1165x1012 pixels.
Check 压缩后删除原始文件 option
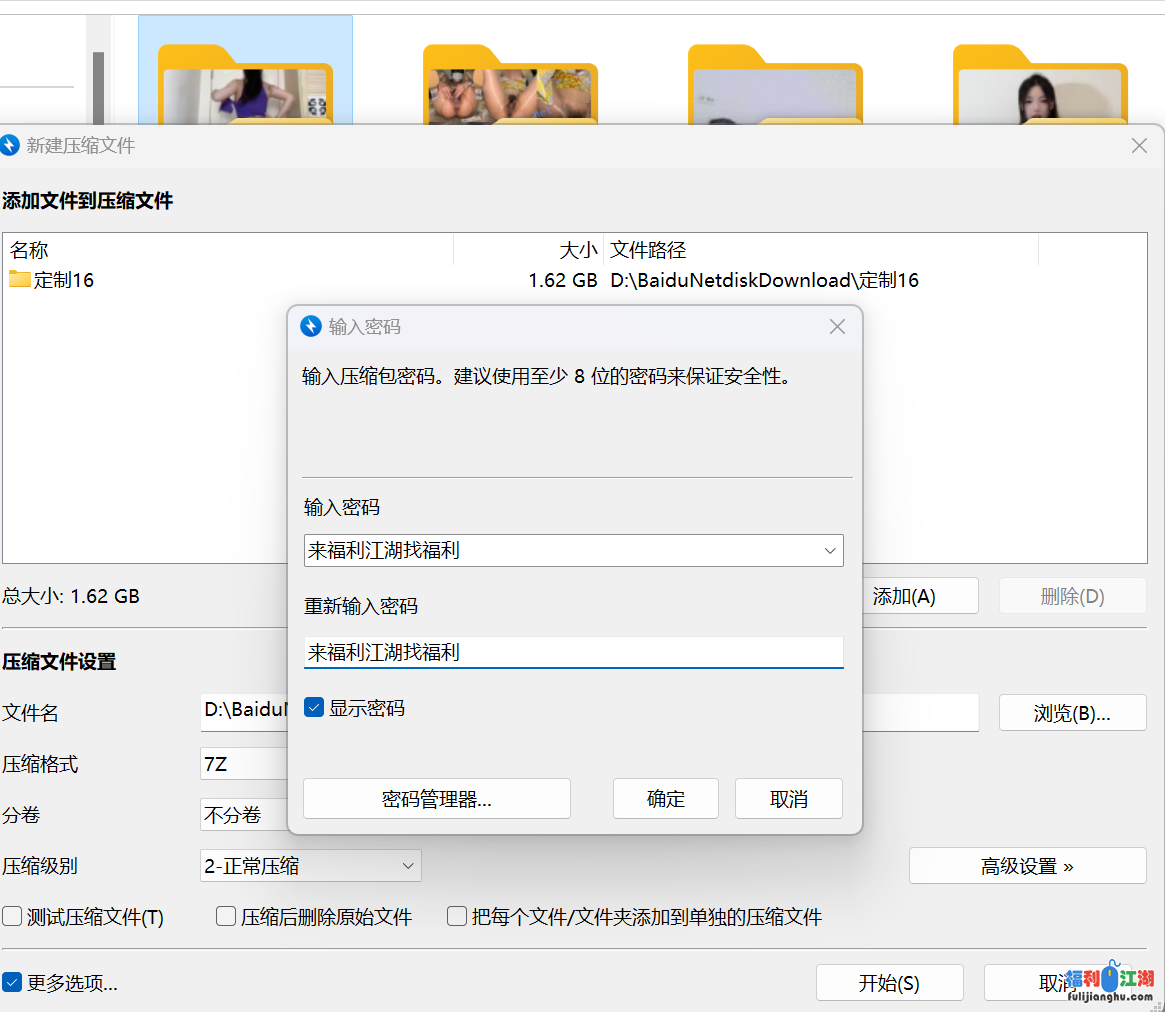click(x=226, y=917)
